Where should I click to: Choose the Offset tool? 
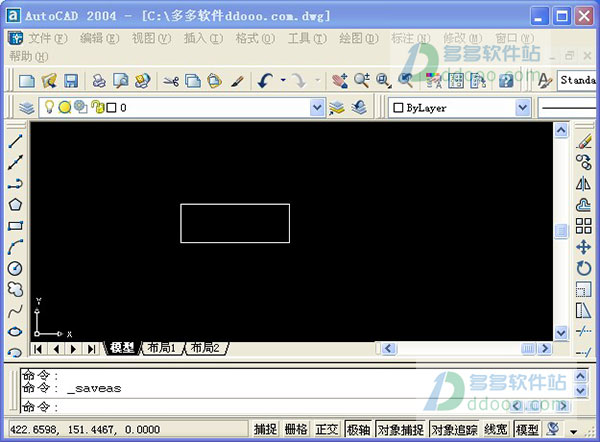tap(584, 205)
